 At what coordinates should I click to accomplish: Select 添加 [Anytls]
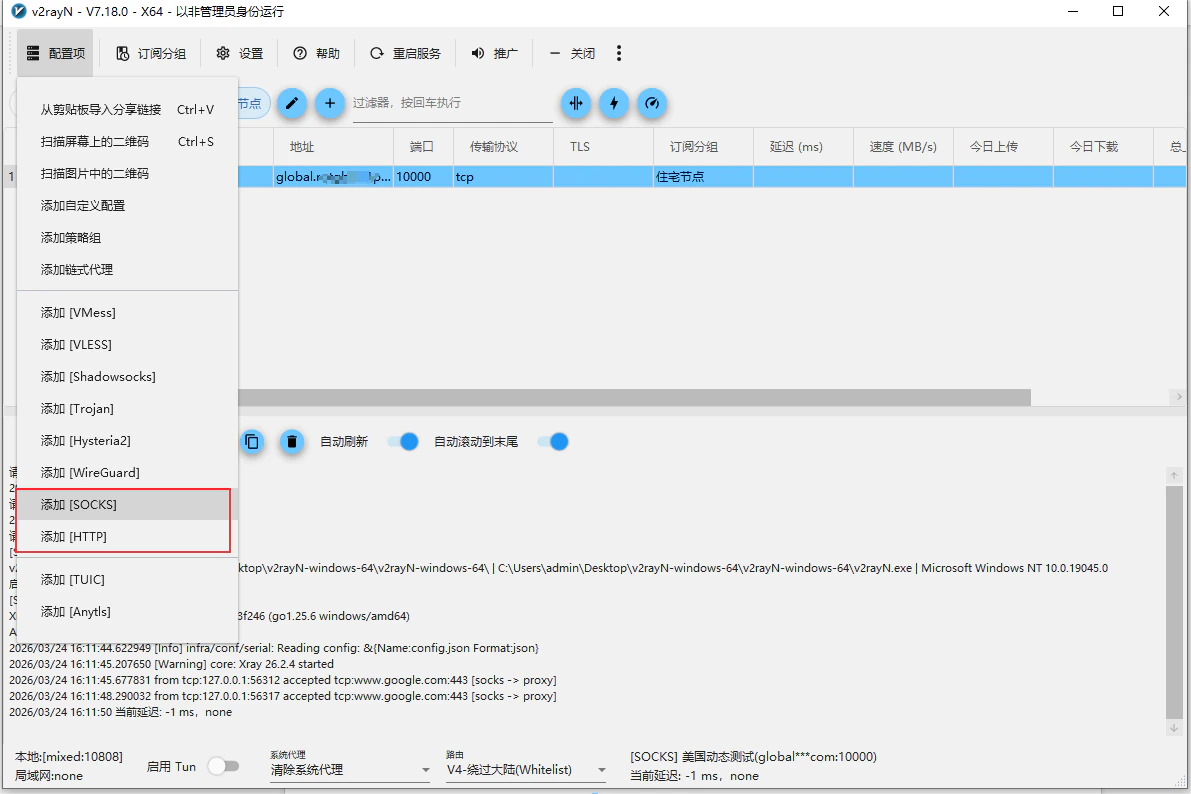[x=128, y=611]
